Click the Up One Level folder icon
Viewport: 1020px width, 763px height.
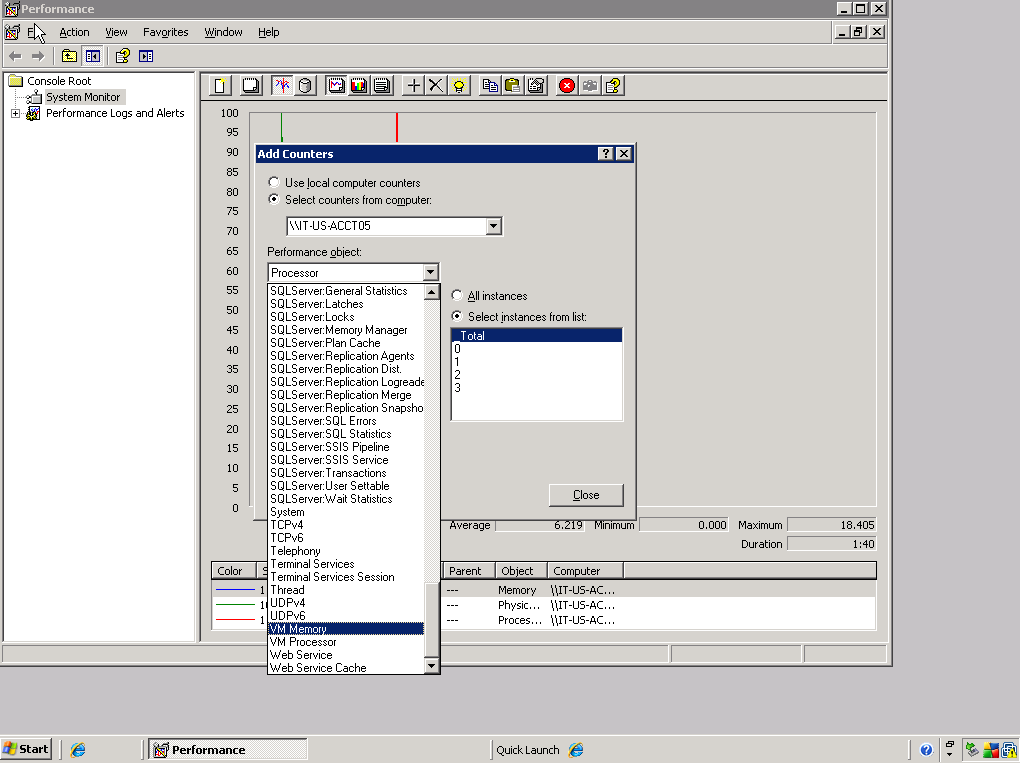click(x=69, y=57)
